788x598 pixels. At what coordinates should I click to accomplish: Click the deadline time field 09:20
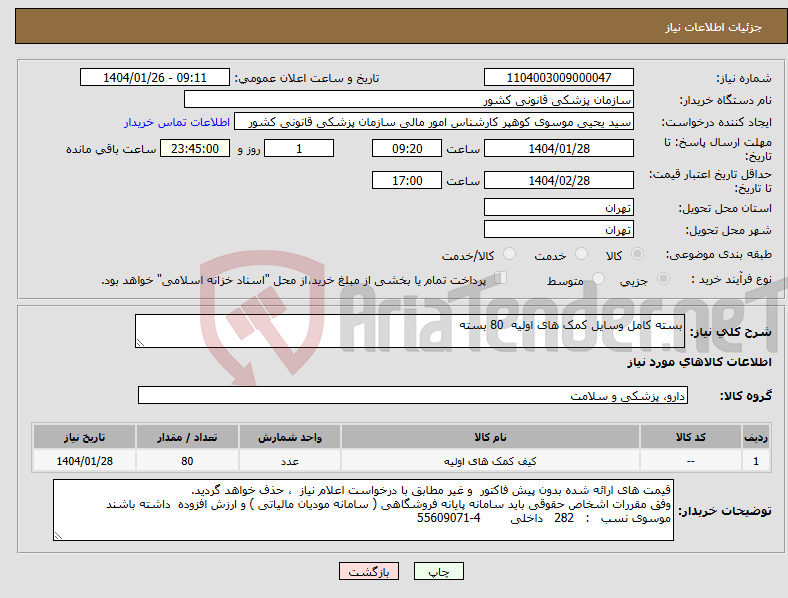pyautogui.click(x=407, y=149)
